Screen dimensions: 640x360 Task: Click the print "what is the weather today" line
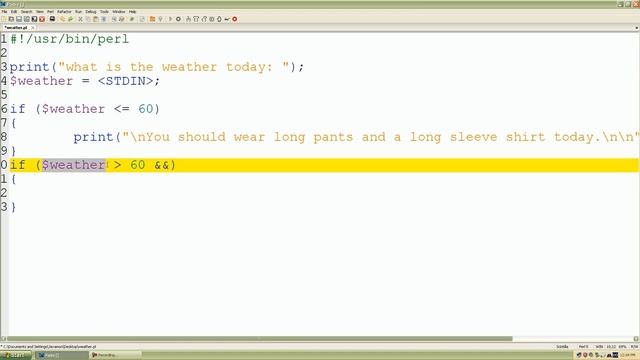157,67
